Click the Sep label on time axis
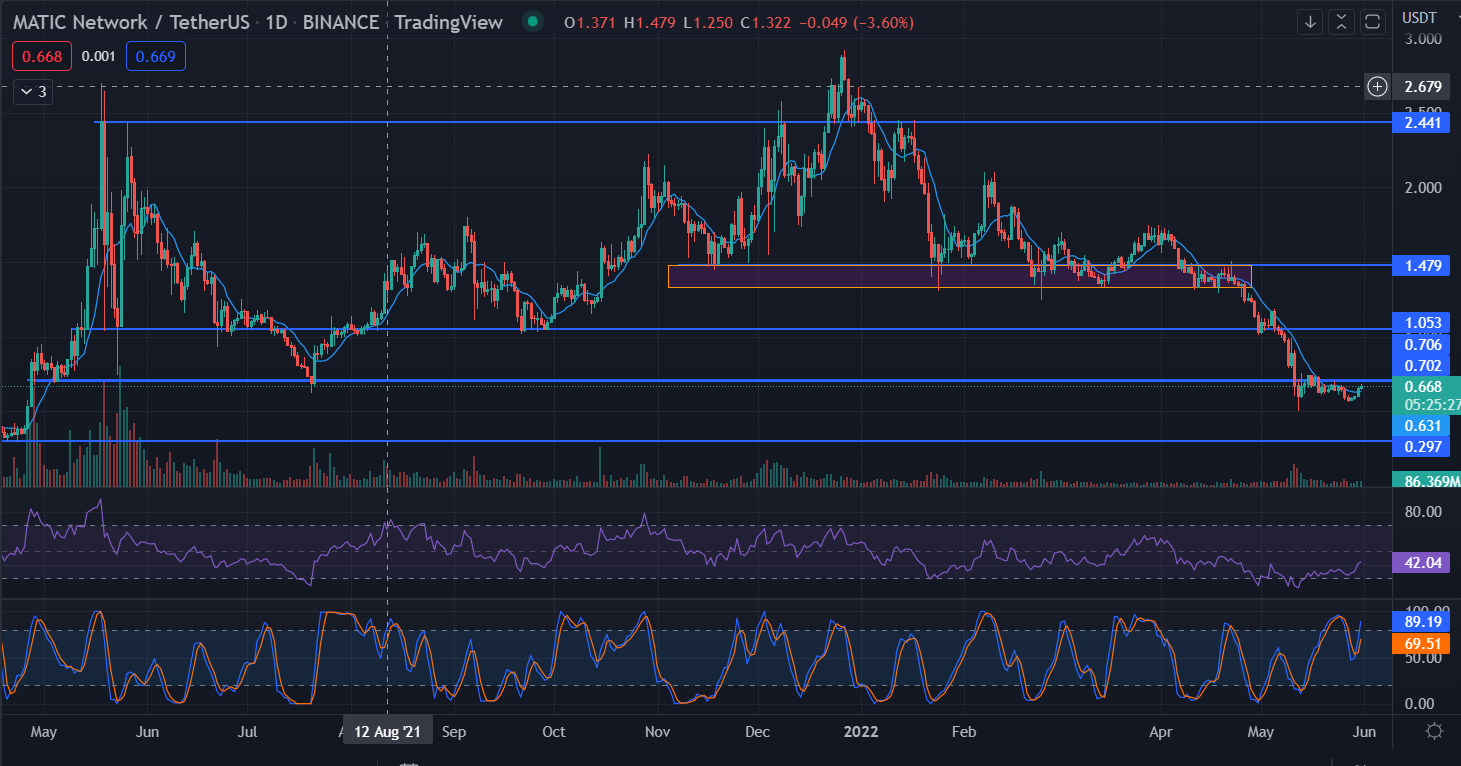The height and width of the screenshot is (766, 1461). [x=454, y=731]
